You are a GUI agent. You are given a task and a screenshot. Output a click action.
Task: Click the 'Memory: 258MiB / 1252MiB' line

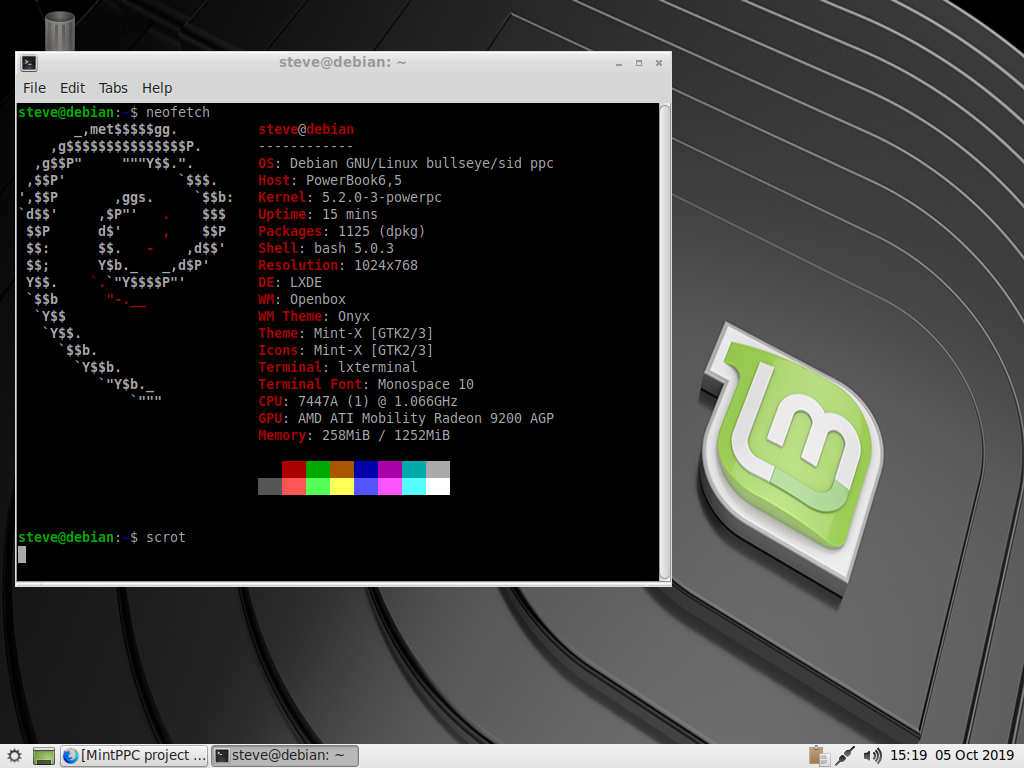click(x=354, y=435)
